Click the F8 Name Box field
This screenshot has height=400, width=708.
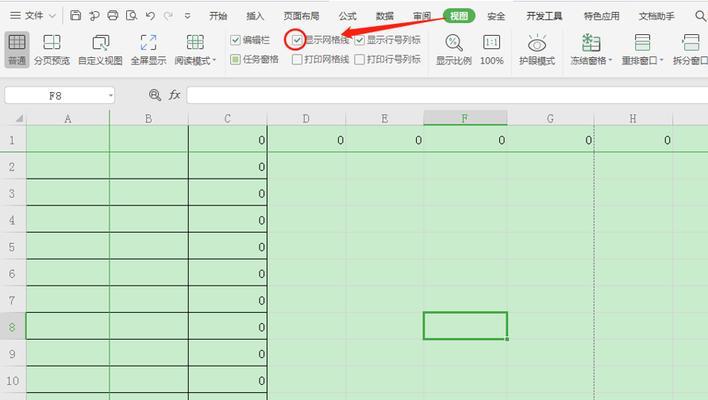(59, 96)
